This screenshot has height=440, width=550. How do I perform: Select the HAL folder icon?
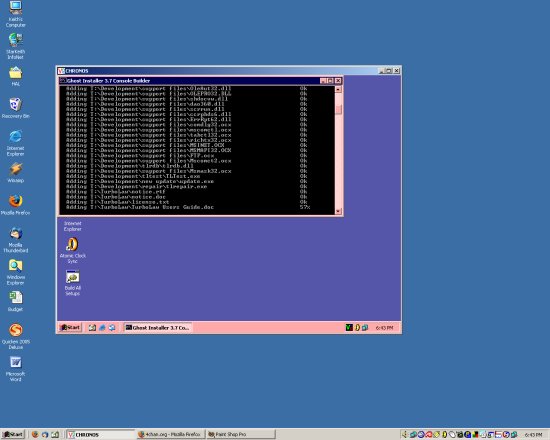point(15,76)
